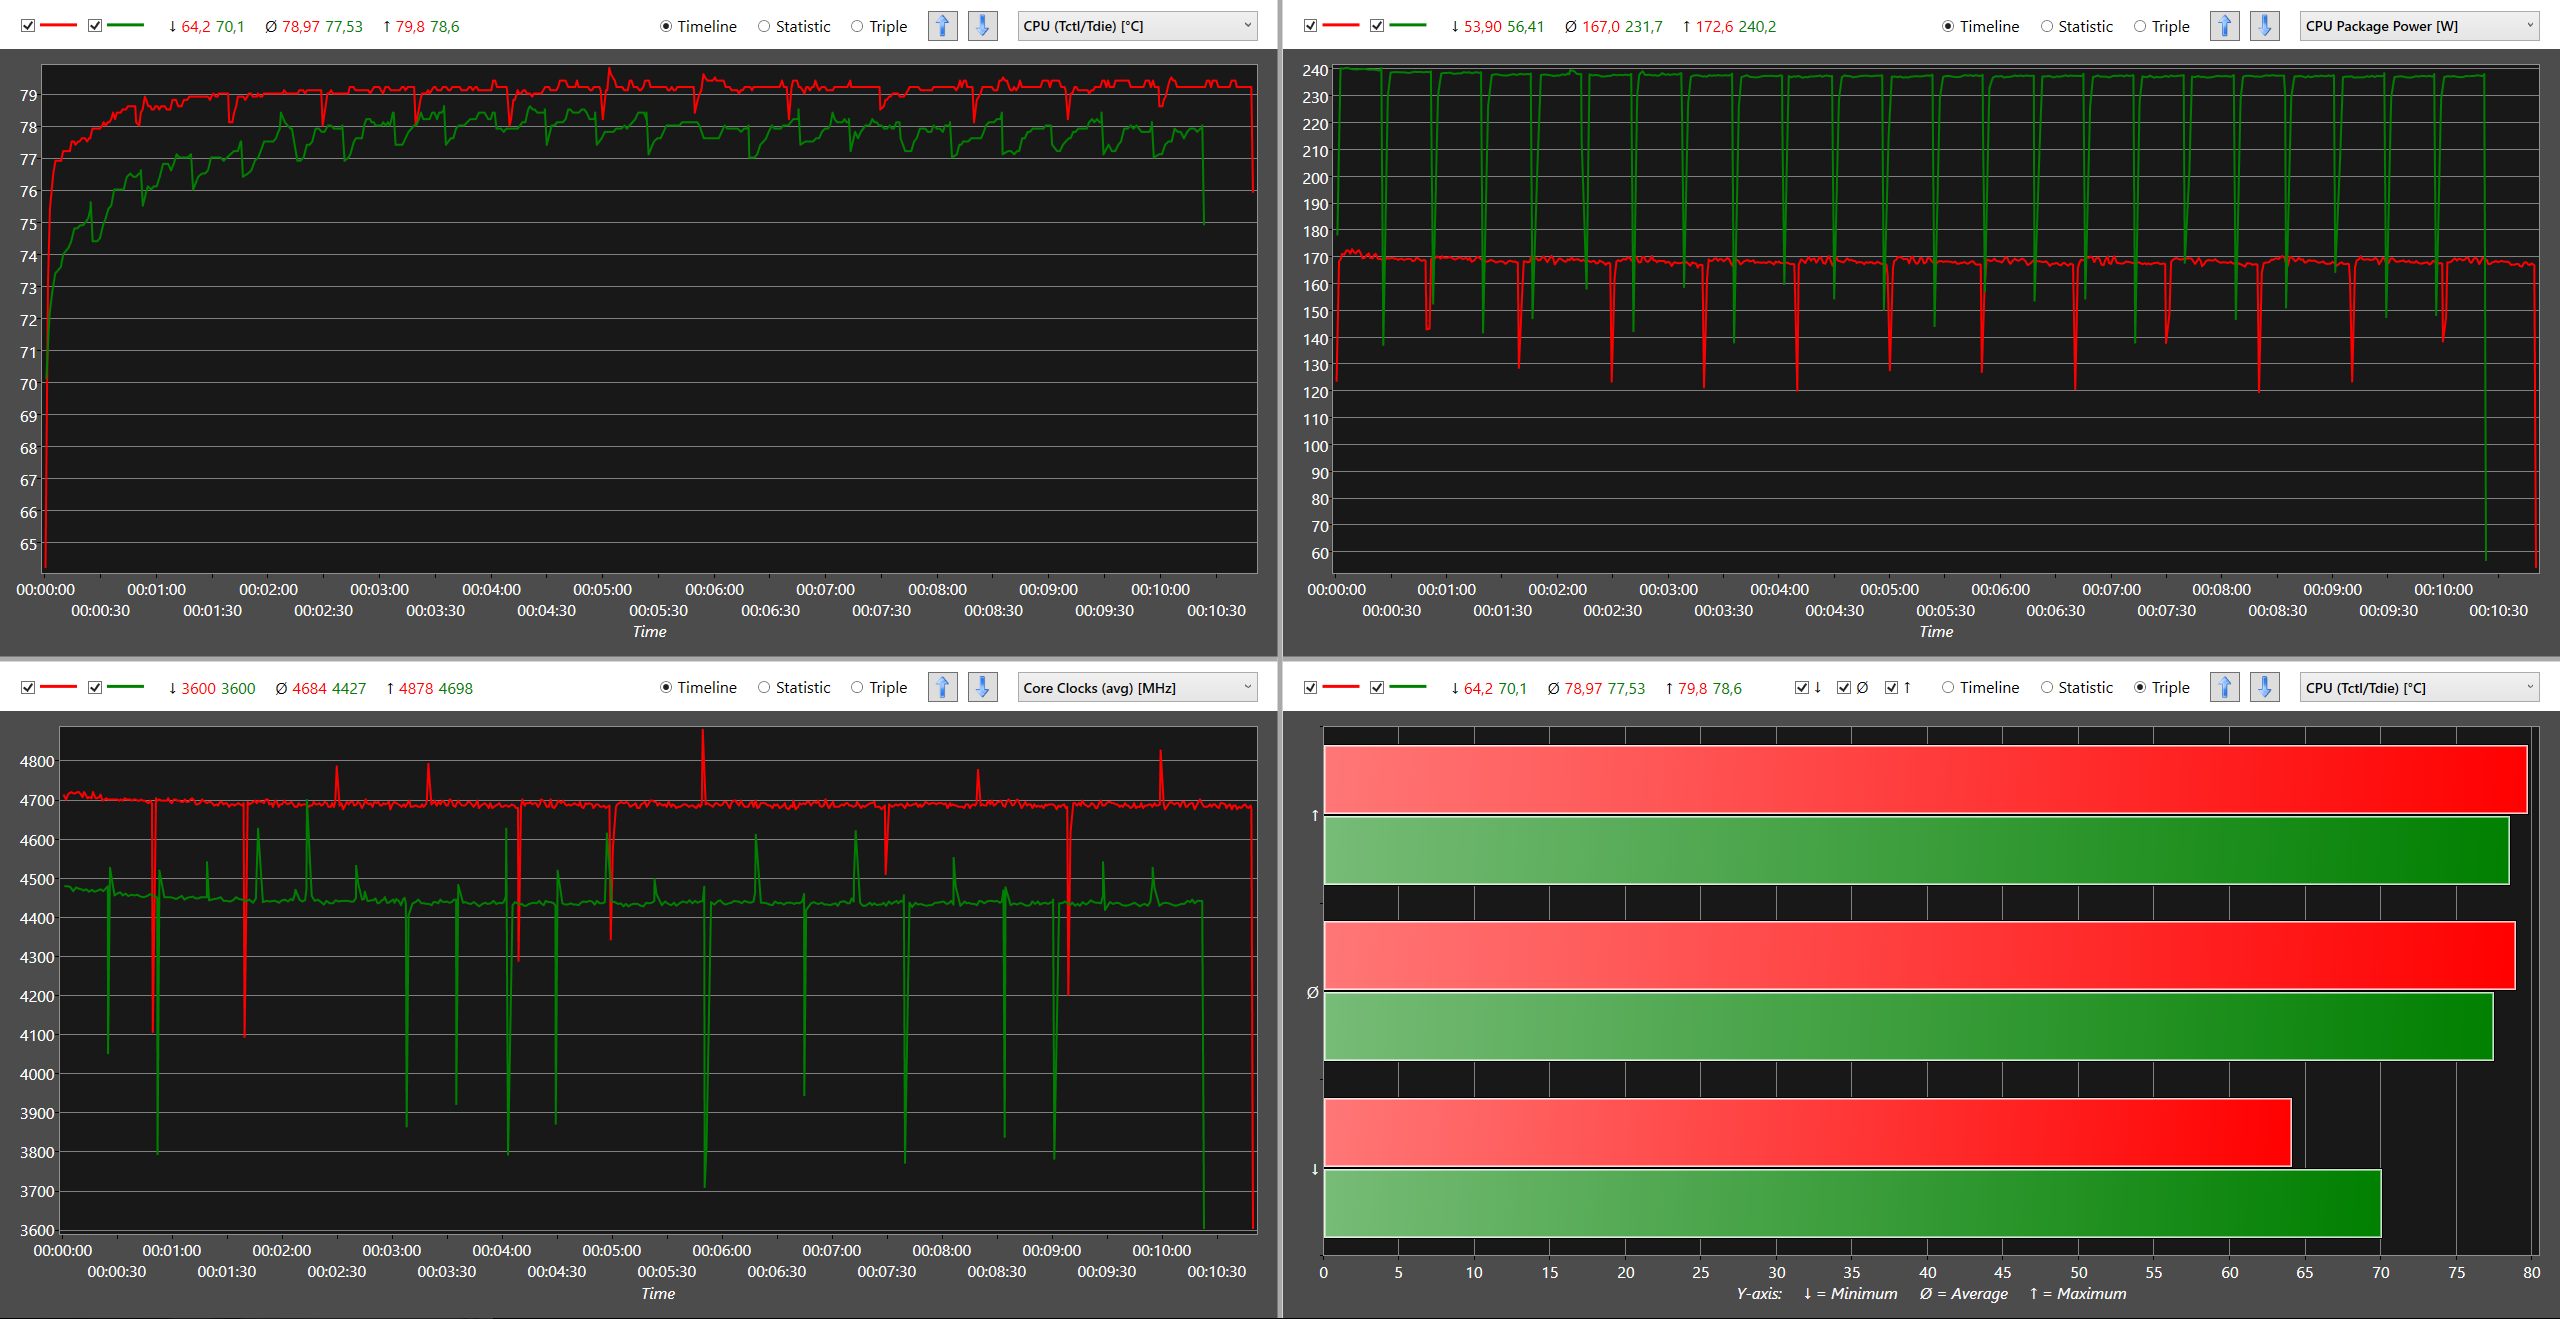
Task: Click blue up arrow in Core Clocks panel
Action: 942,687
